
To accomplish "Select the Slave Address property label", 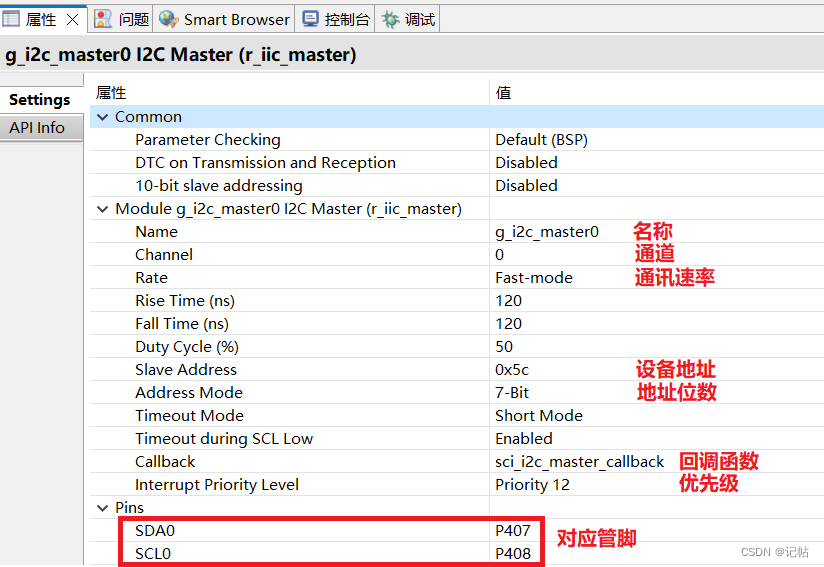I will pyautogui.click(x=186, y=370).
